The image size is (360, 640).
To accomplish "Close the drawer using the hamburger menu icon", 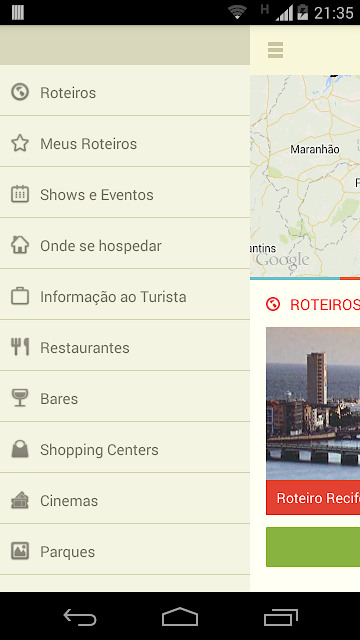I will coord(276,50).
